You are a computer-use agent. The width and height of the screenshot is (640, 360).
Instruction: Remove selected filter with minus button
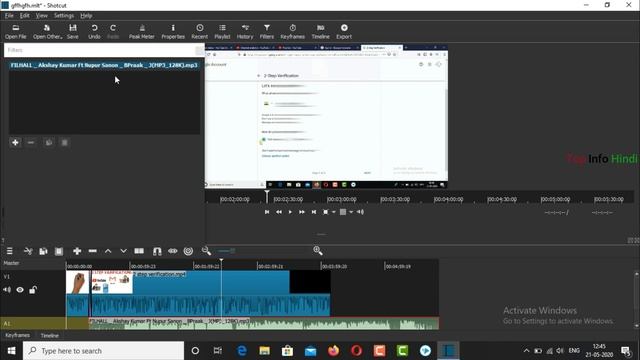tap(31, 142)
